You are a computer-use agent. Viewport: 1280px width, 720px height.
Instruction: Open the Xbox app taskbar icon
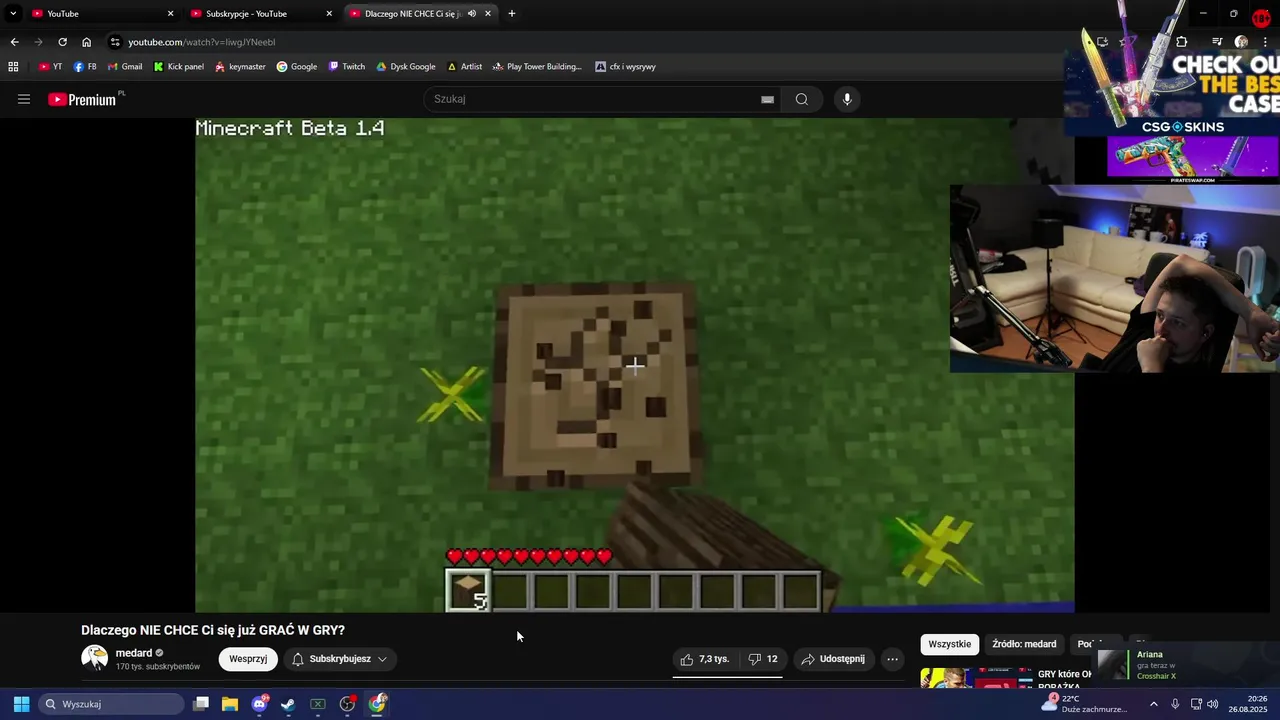318,704
